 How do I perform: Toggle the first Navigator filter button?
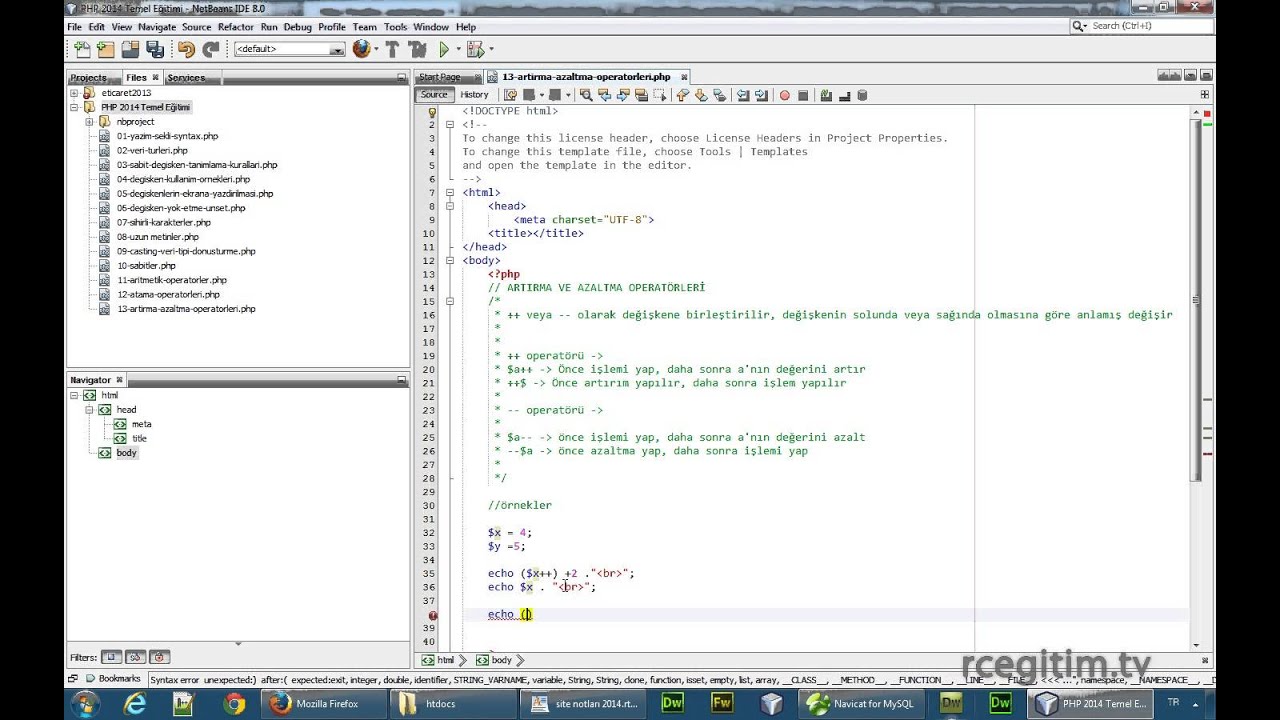[x=111, y=657]
